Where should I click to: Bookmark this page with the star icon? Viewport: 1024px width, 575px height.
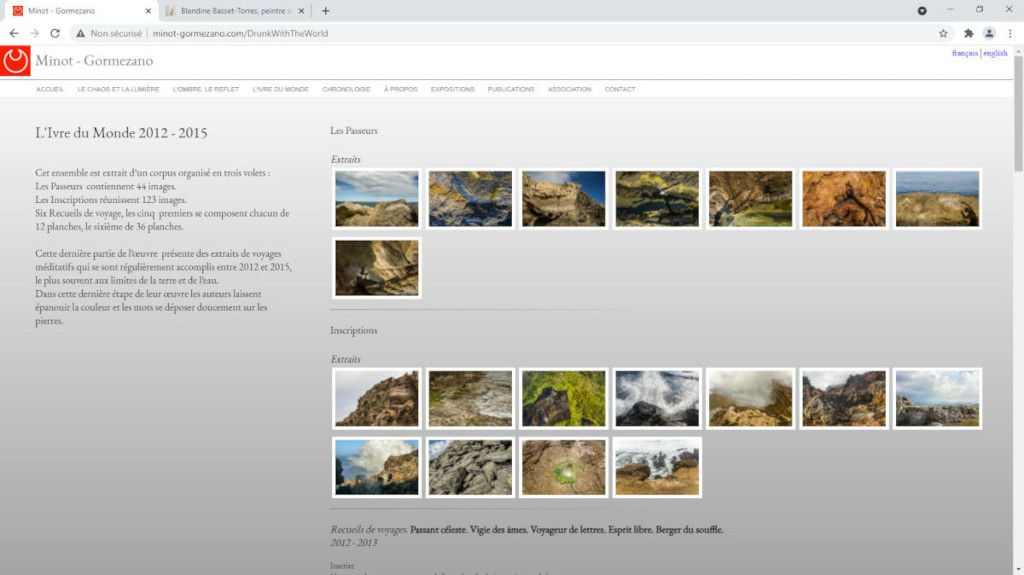tap(943, 33)
